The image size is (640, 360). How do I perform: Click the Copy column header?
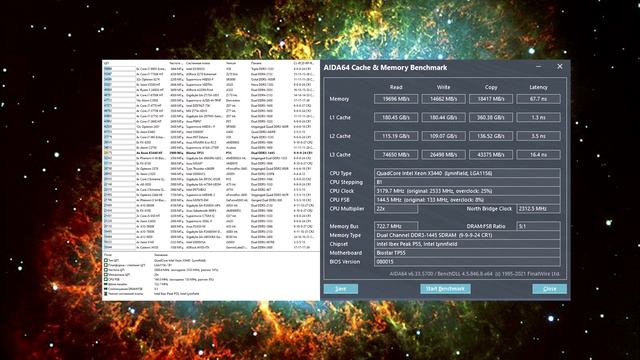(491, 87)
